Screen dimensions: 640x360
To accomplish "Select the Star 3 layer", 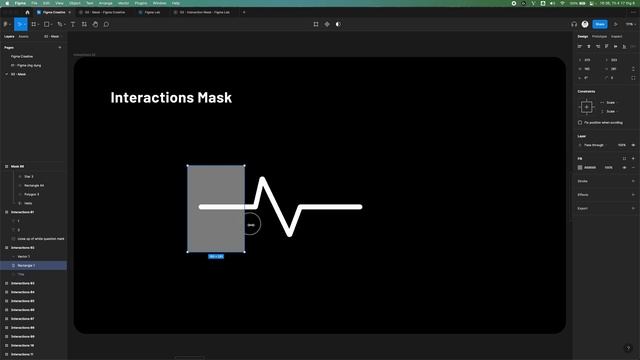I will 29,177.
